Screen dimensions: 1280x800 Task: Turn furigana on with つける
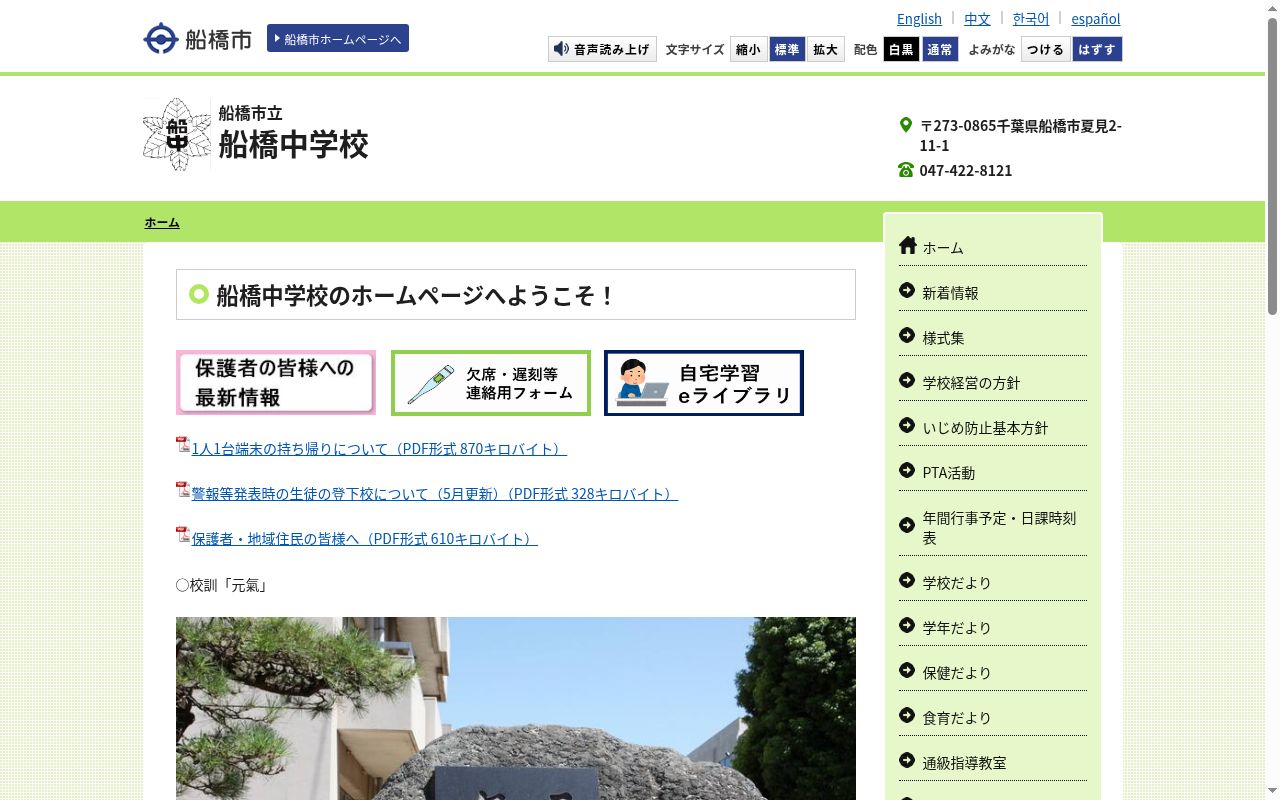point(1046,49)
